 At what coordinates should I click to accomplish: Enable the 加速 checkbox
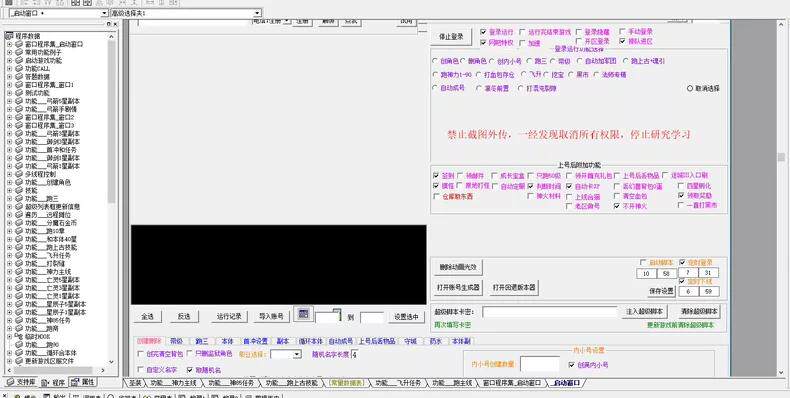click(522, 43)
